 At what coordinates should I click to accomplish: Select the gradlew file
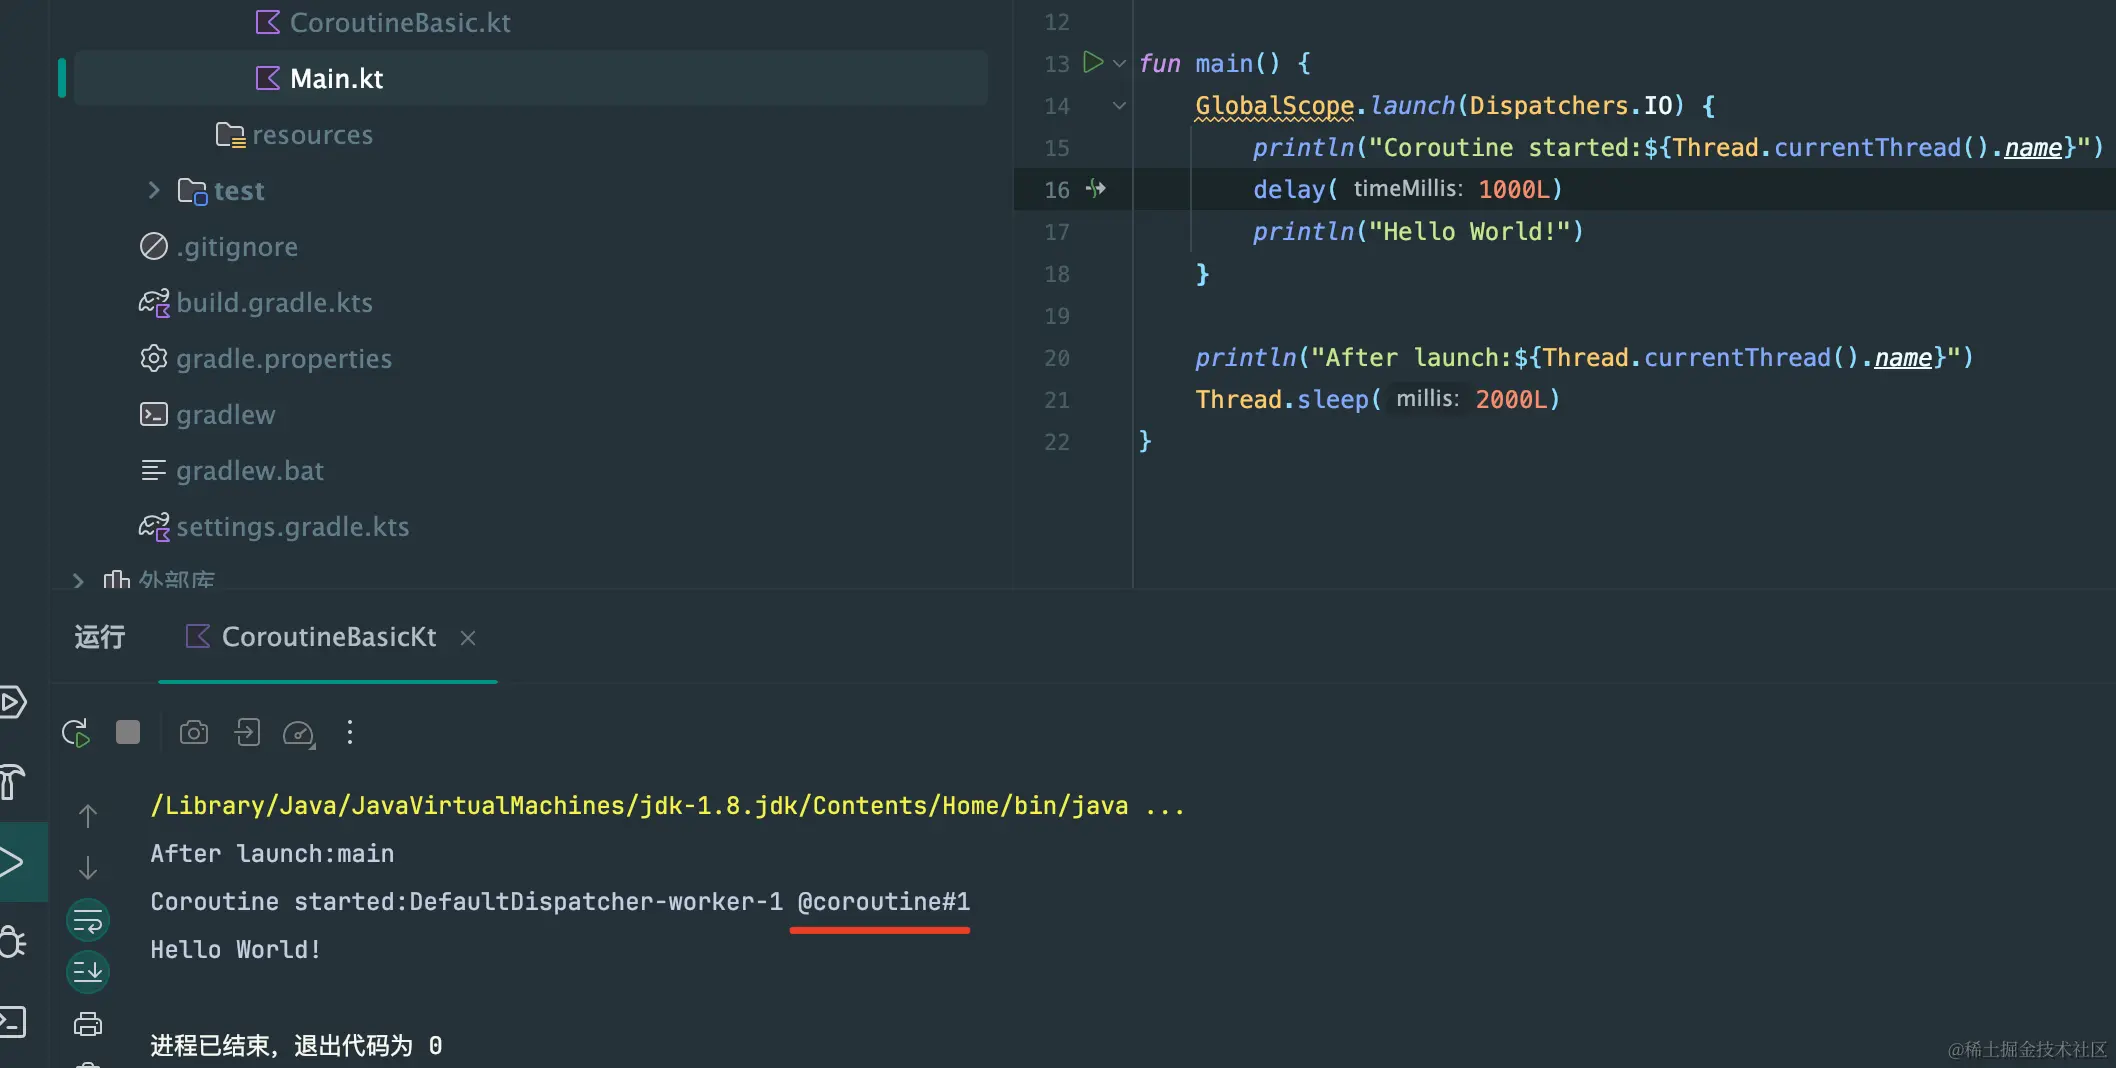click(x=207, y=414)
